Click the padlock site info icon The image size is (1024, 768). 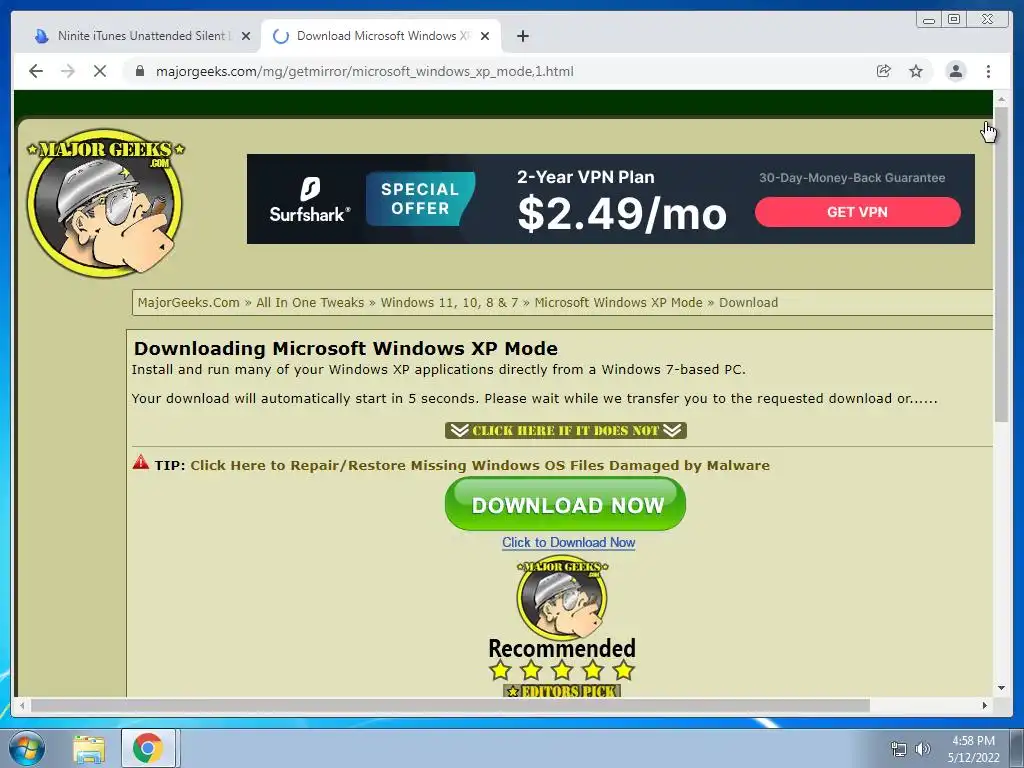coord(139,71)
